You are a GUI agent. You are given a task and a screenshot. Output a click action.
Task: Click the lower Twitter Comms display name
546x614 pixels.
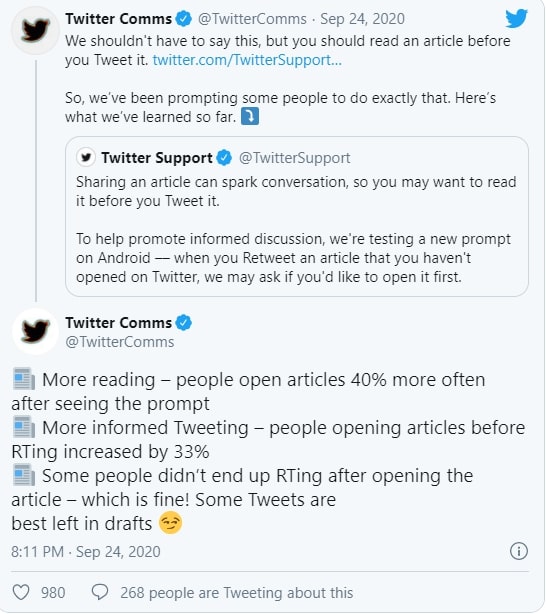(118, 323)
